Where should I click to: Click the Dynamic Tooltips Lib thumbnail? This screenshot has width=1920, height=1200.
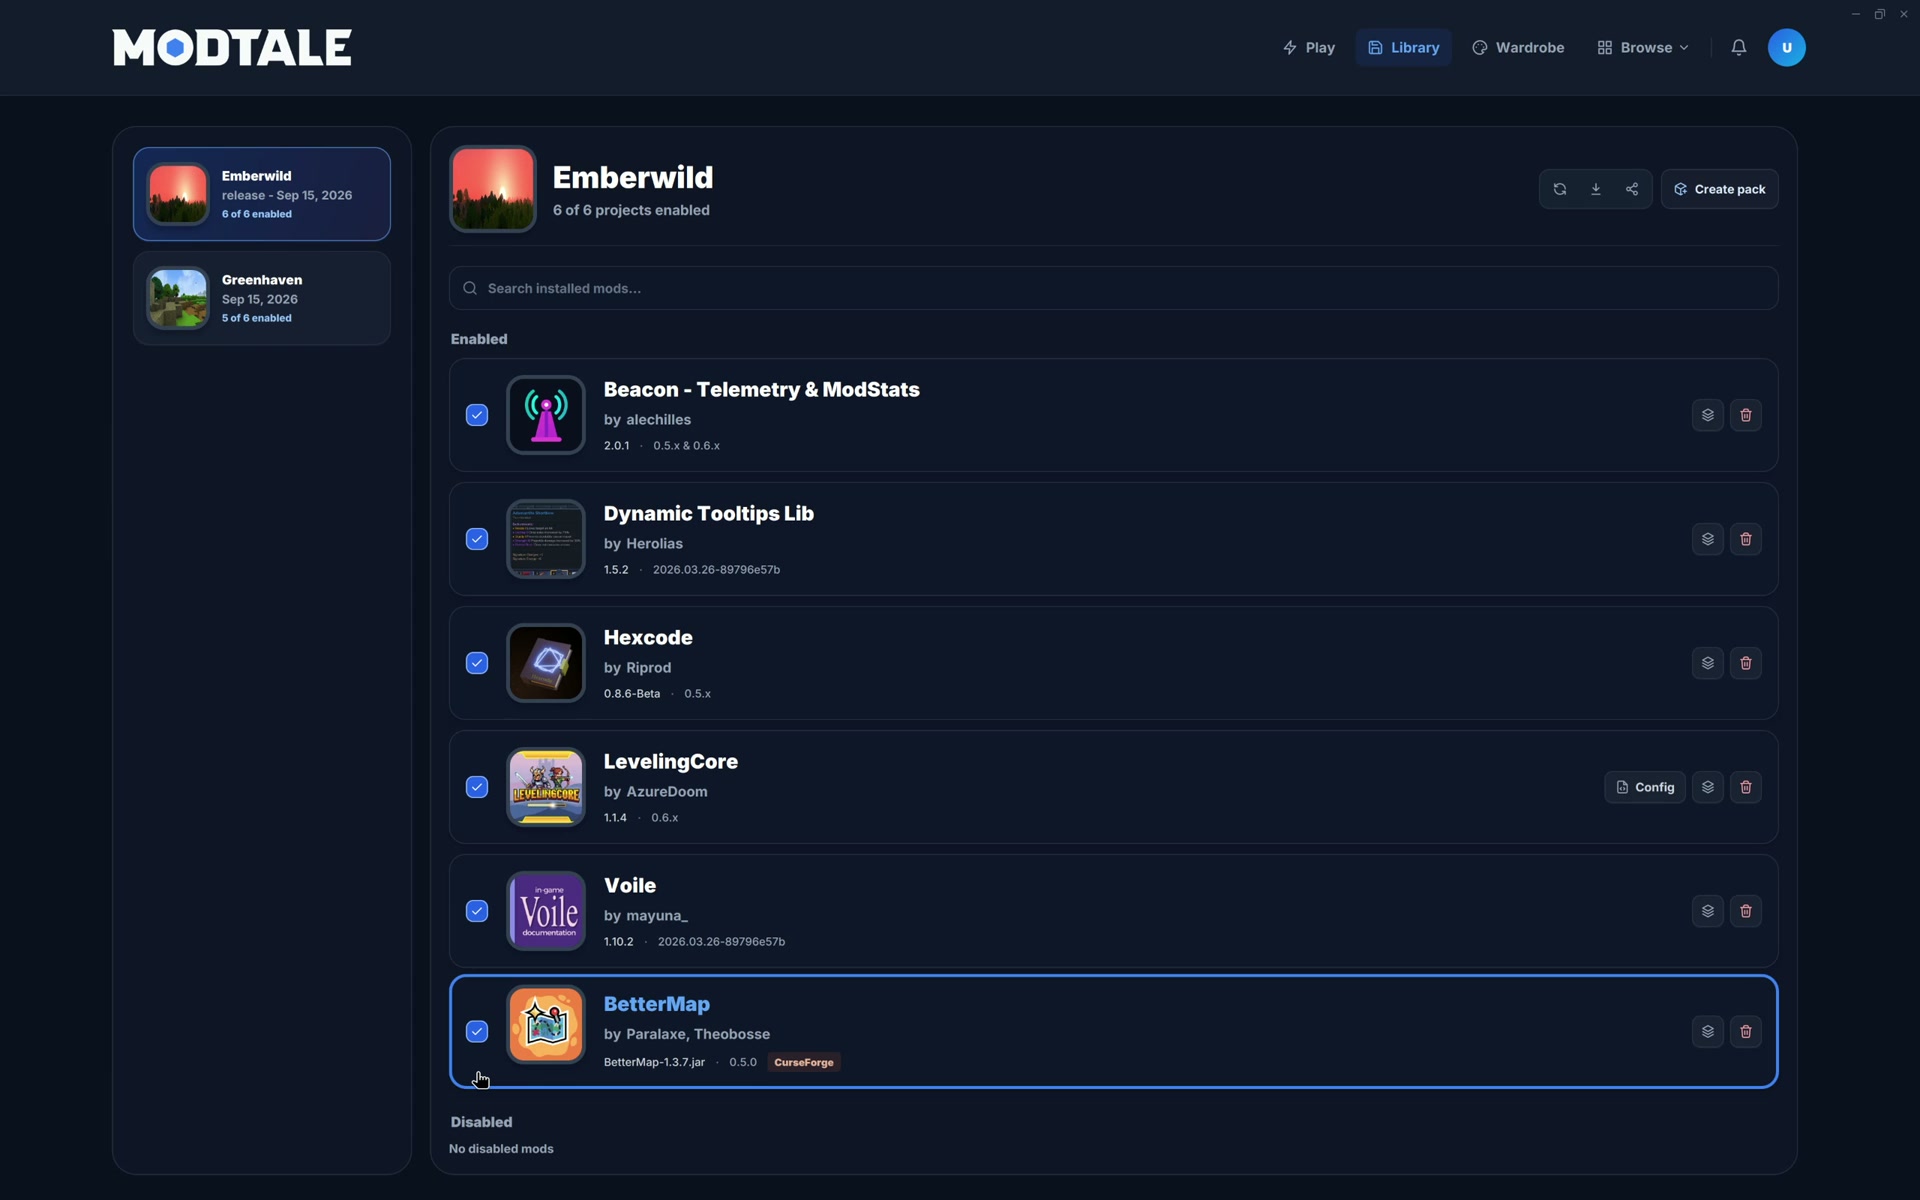pos(546,539)
